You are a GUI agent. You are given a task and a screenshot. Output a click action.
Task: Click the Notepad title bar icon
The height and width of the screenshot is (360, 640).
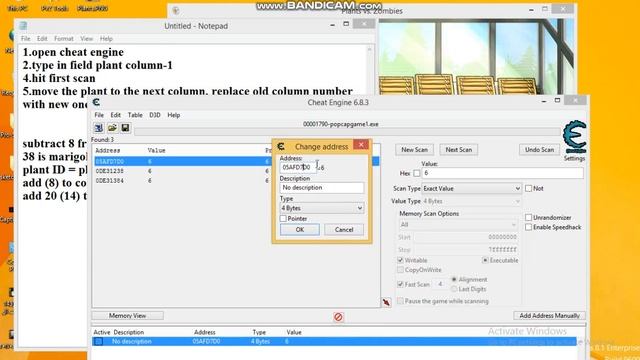click(x=23, y=26)
